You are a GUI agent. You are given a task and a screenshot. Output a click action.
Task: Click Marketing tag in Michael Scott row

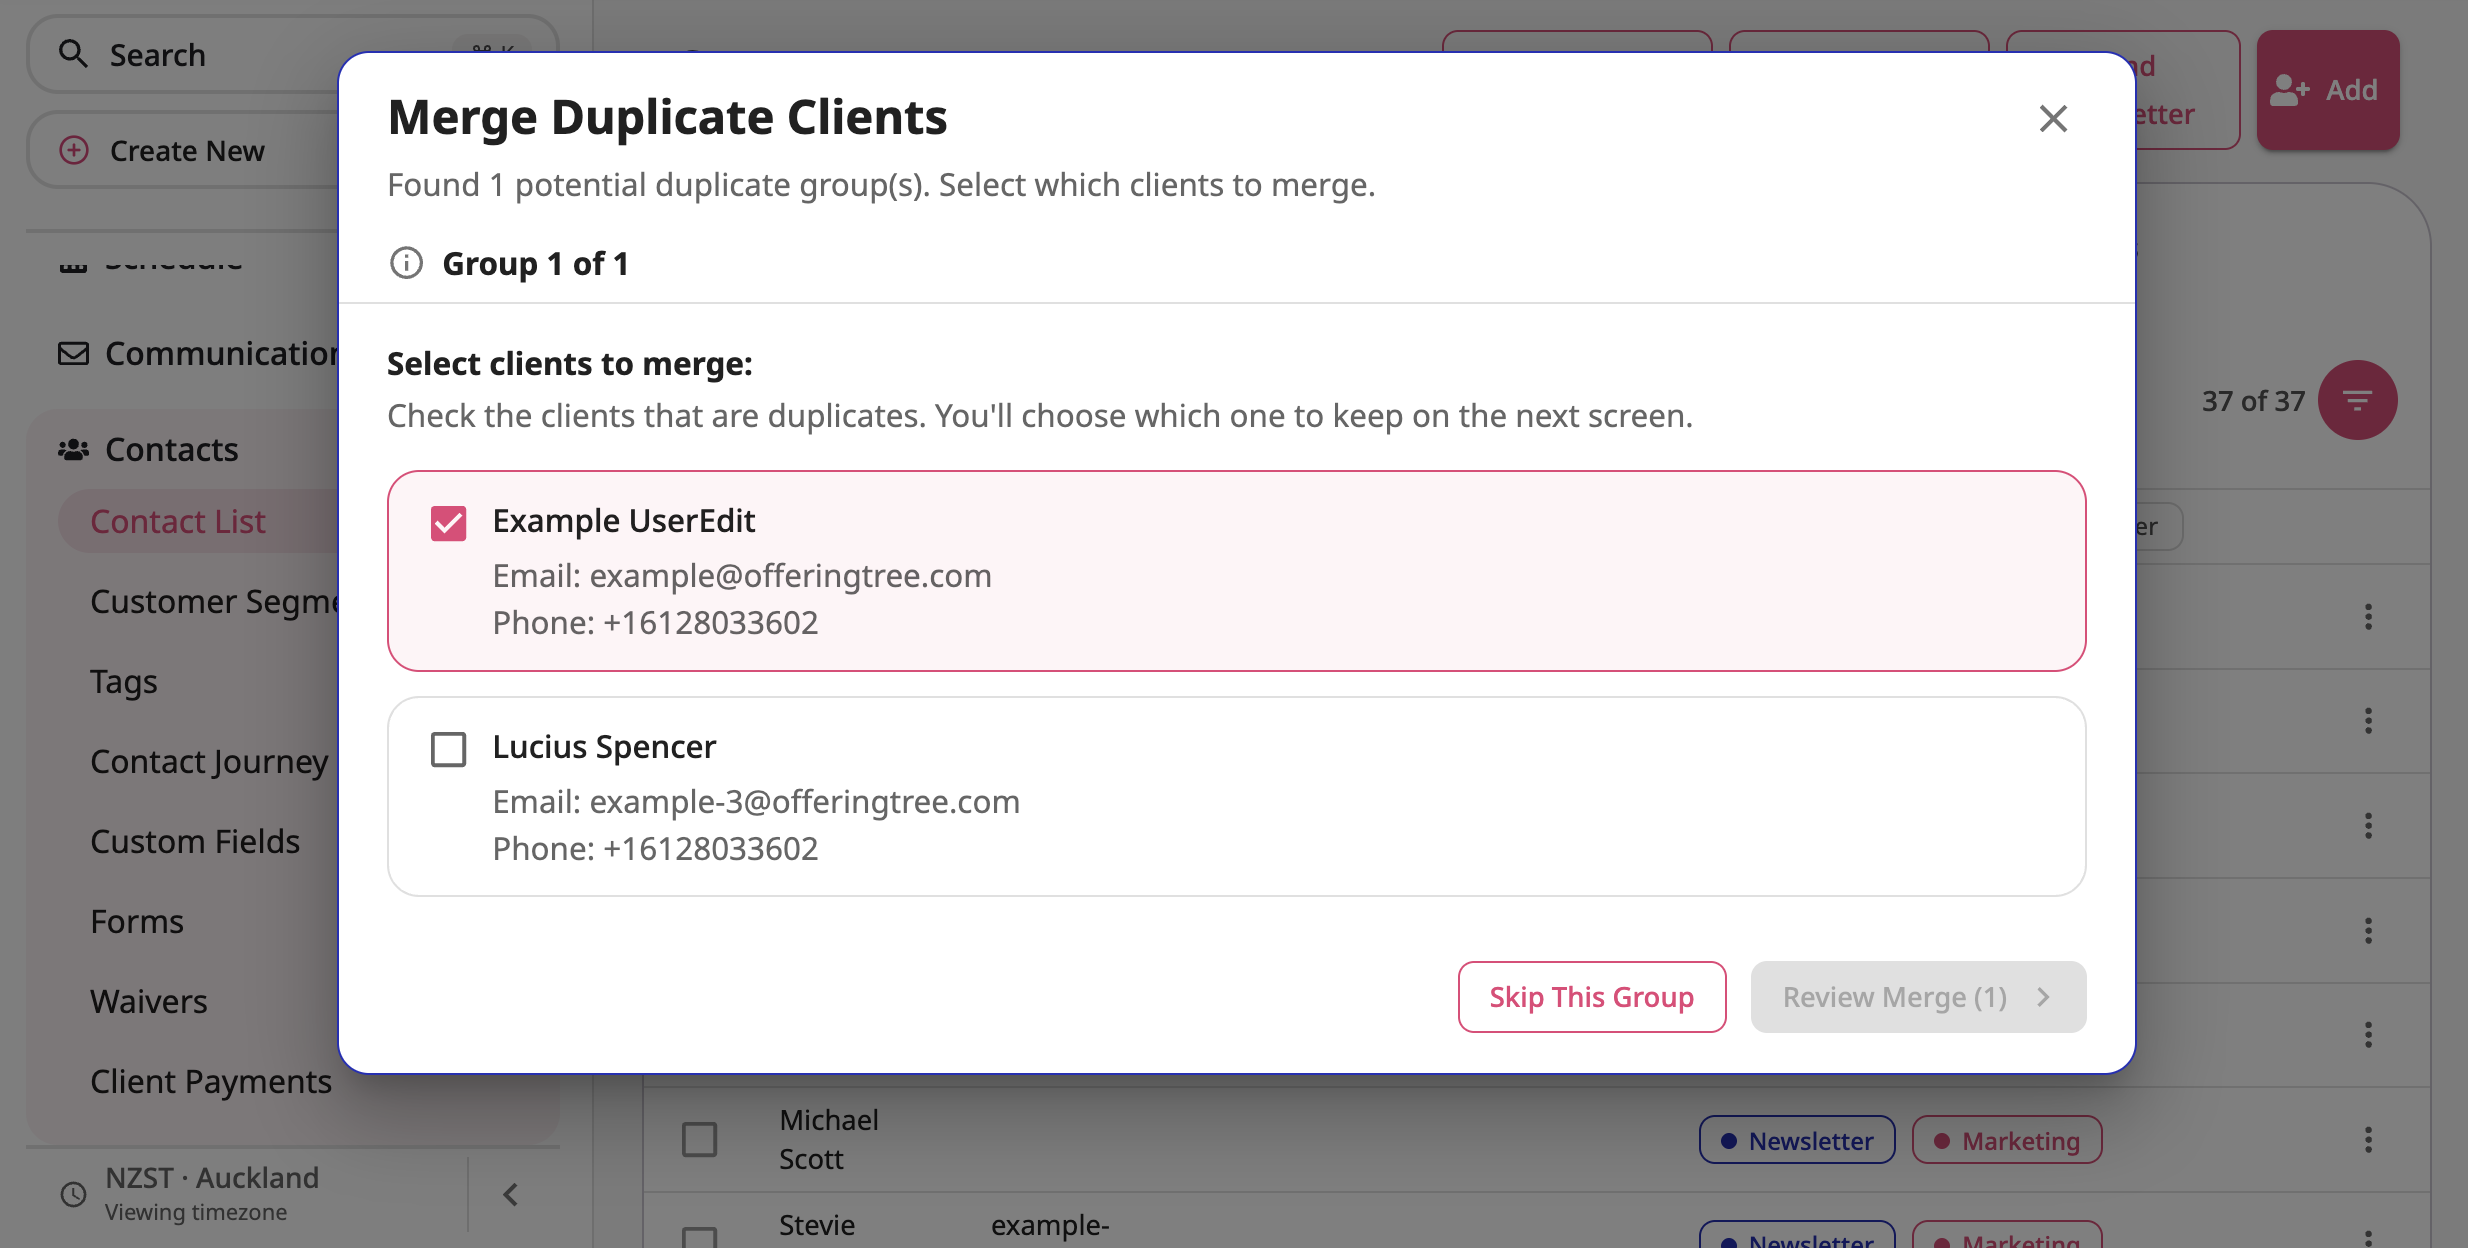coord(2007,1140)
